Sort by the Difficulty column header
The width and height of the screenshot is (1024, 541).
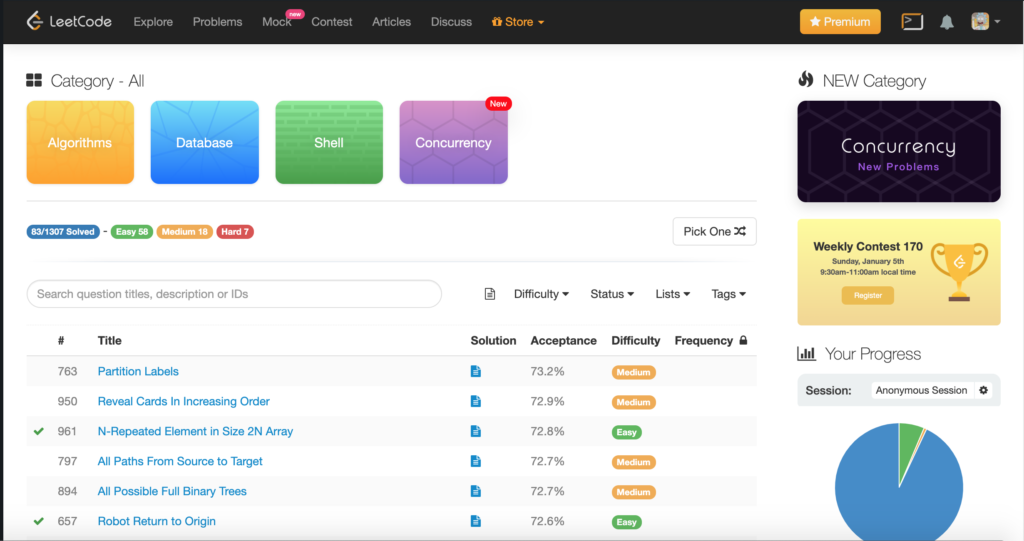pyautogui.click(x=635, y=340)
